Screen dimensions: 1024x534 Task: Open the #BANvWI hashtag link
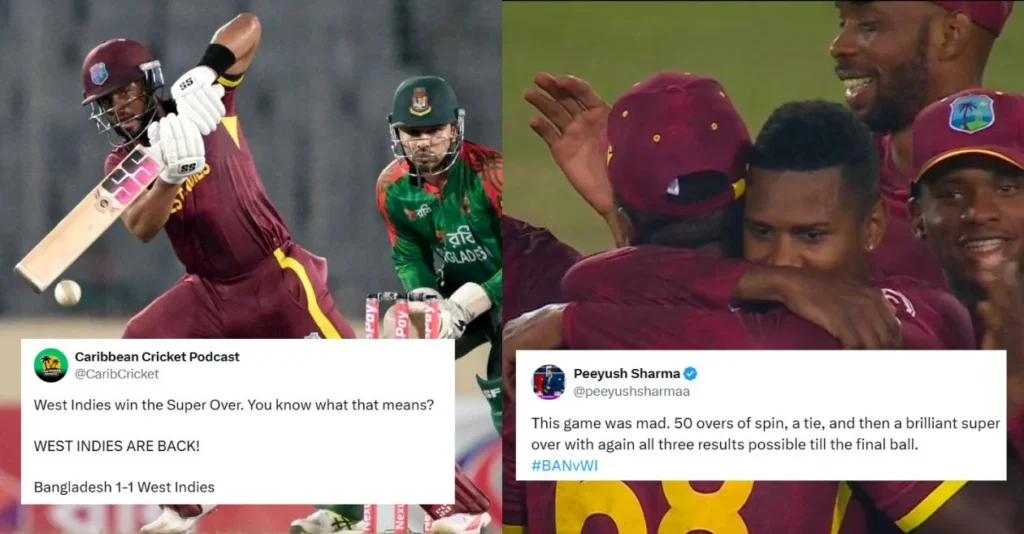click(x=564, y=465)
